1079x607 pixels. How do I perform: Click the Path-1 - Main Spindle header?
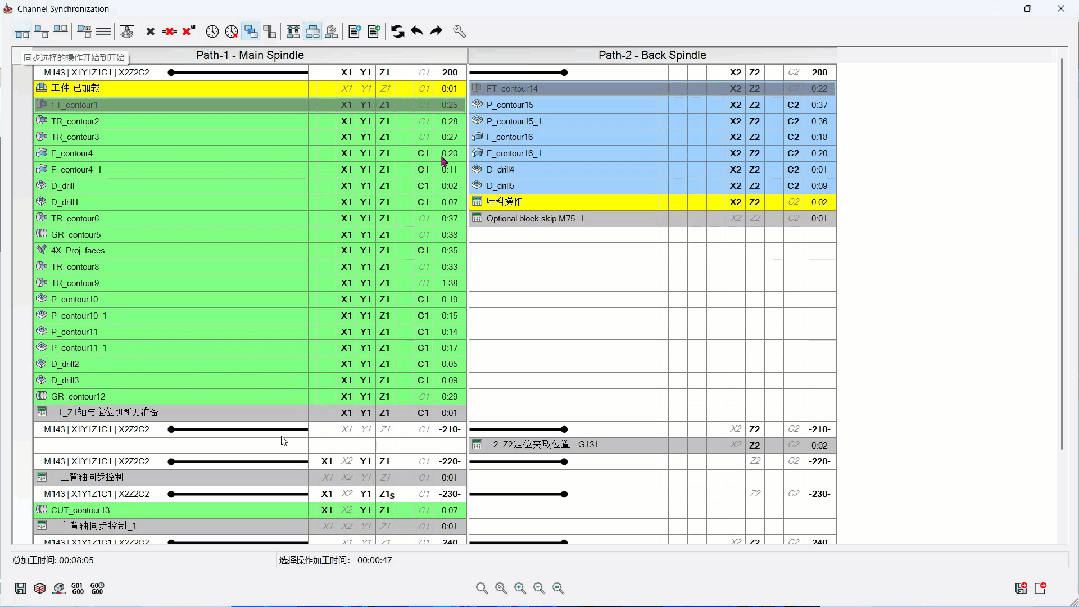250,55
